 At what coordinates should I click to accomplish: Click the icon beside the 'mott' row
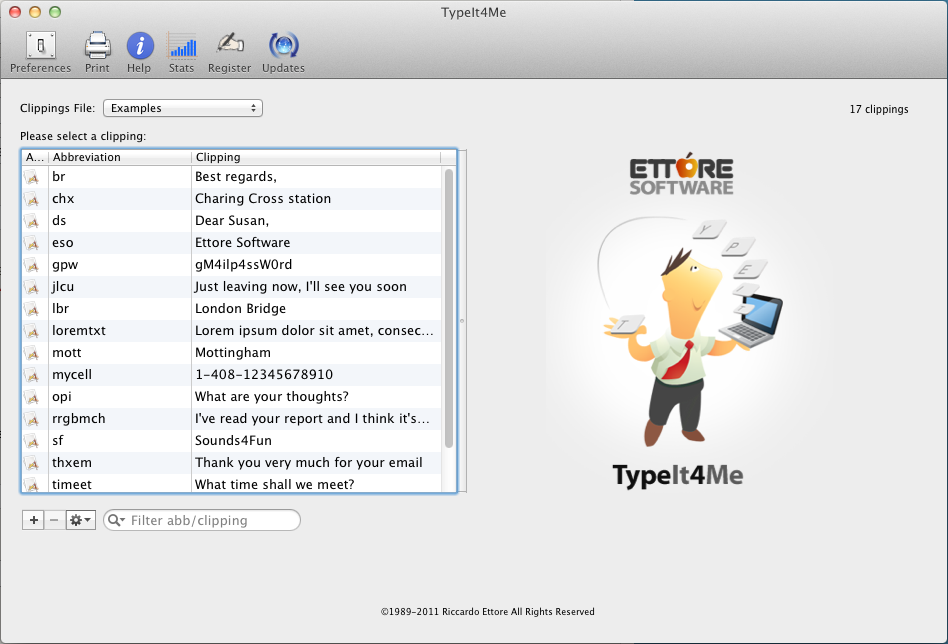click(x=31, y=353)
